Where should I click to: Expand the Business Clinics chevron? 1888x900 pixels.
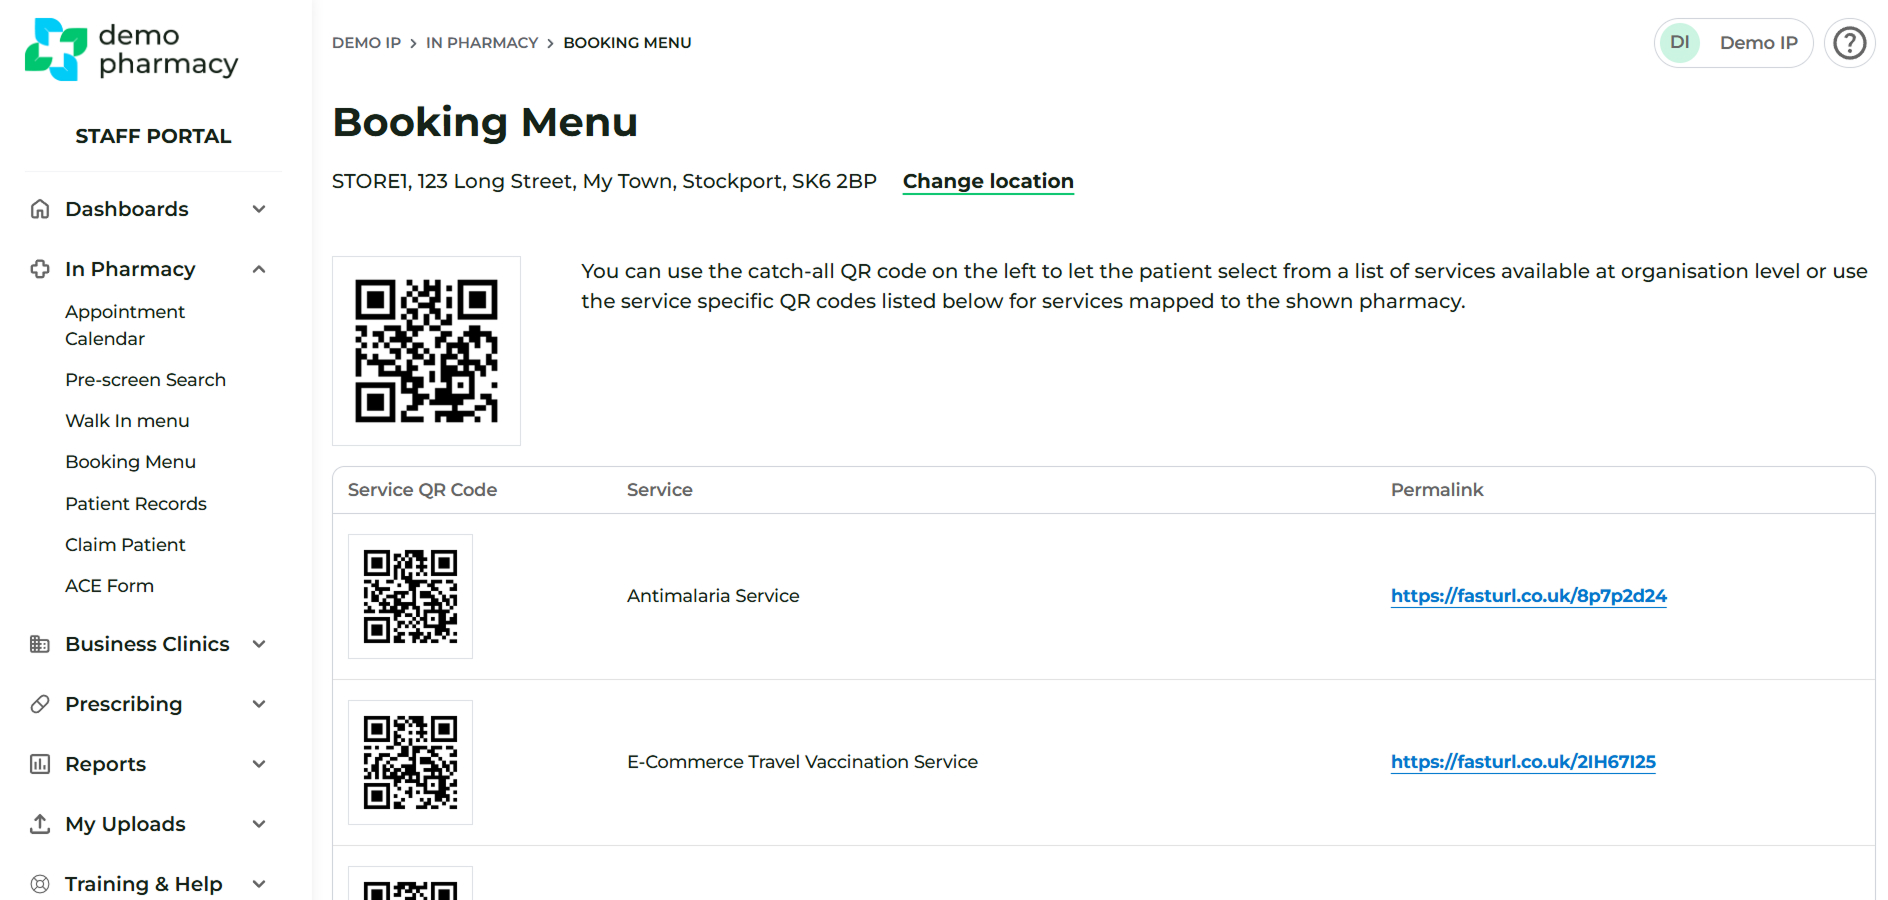click(259, 644)
